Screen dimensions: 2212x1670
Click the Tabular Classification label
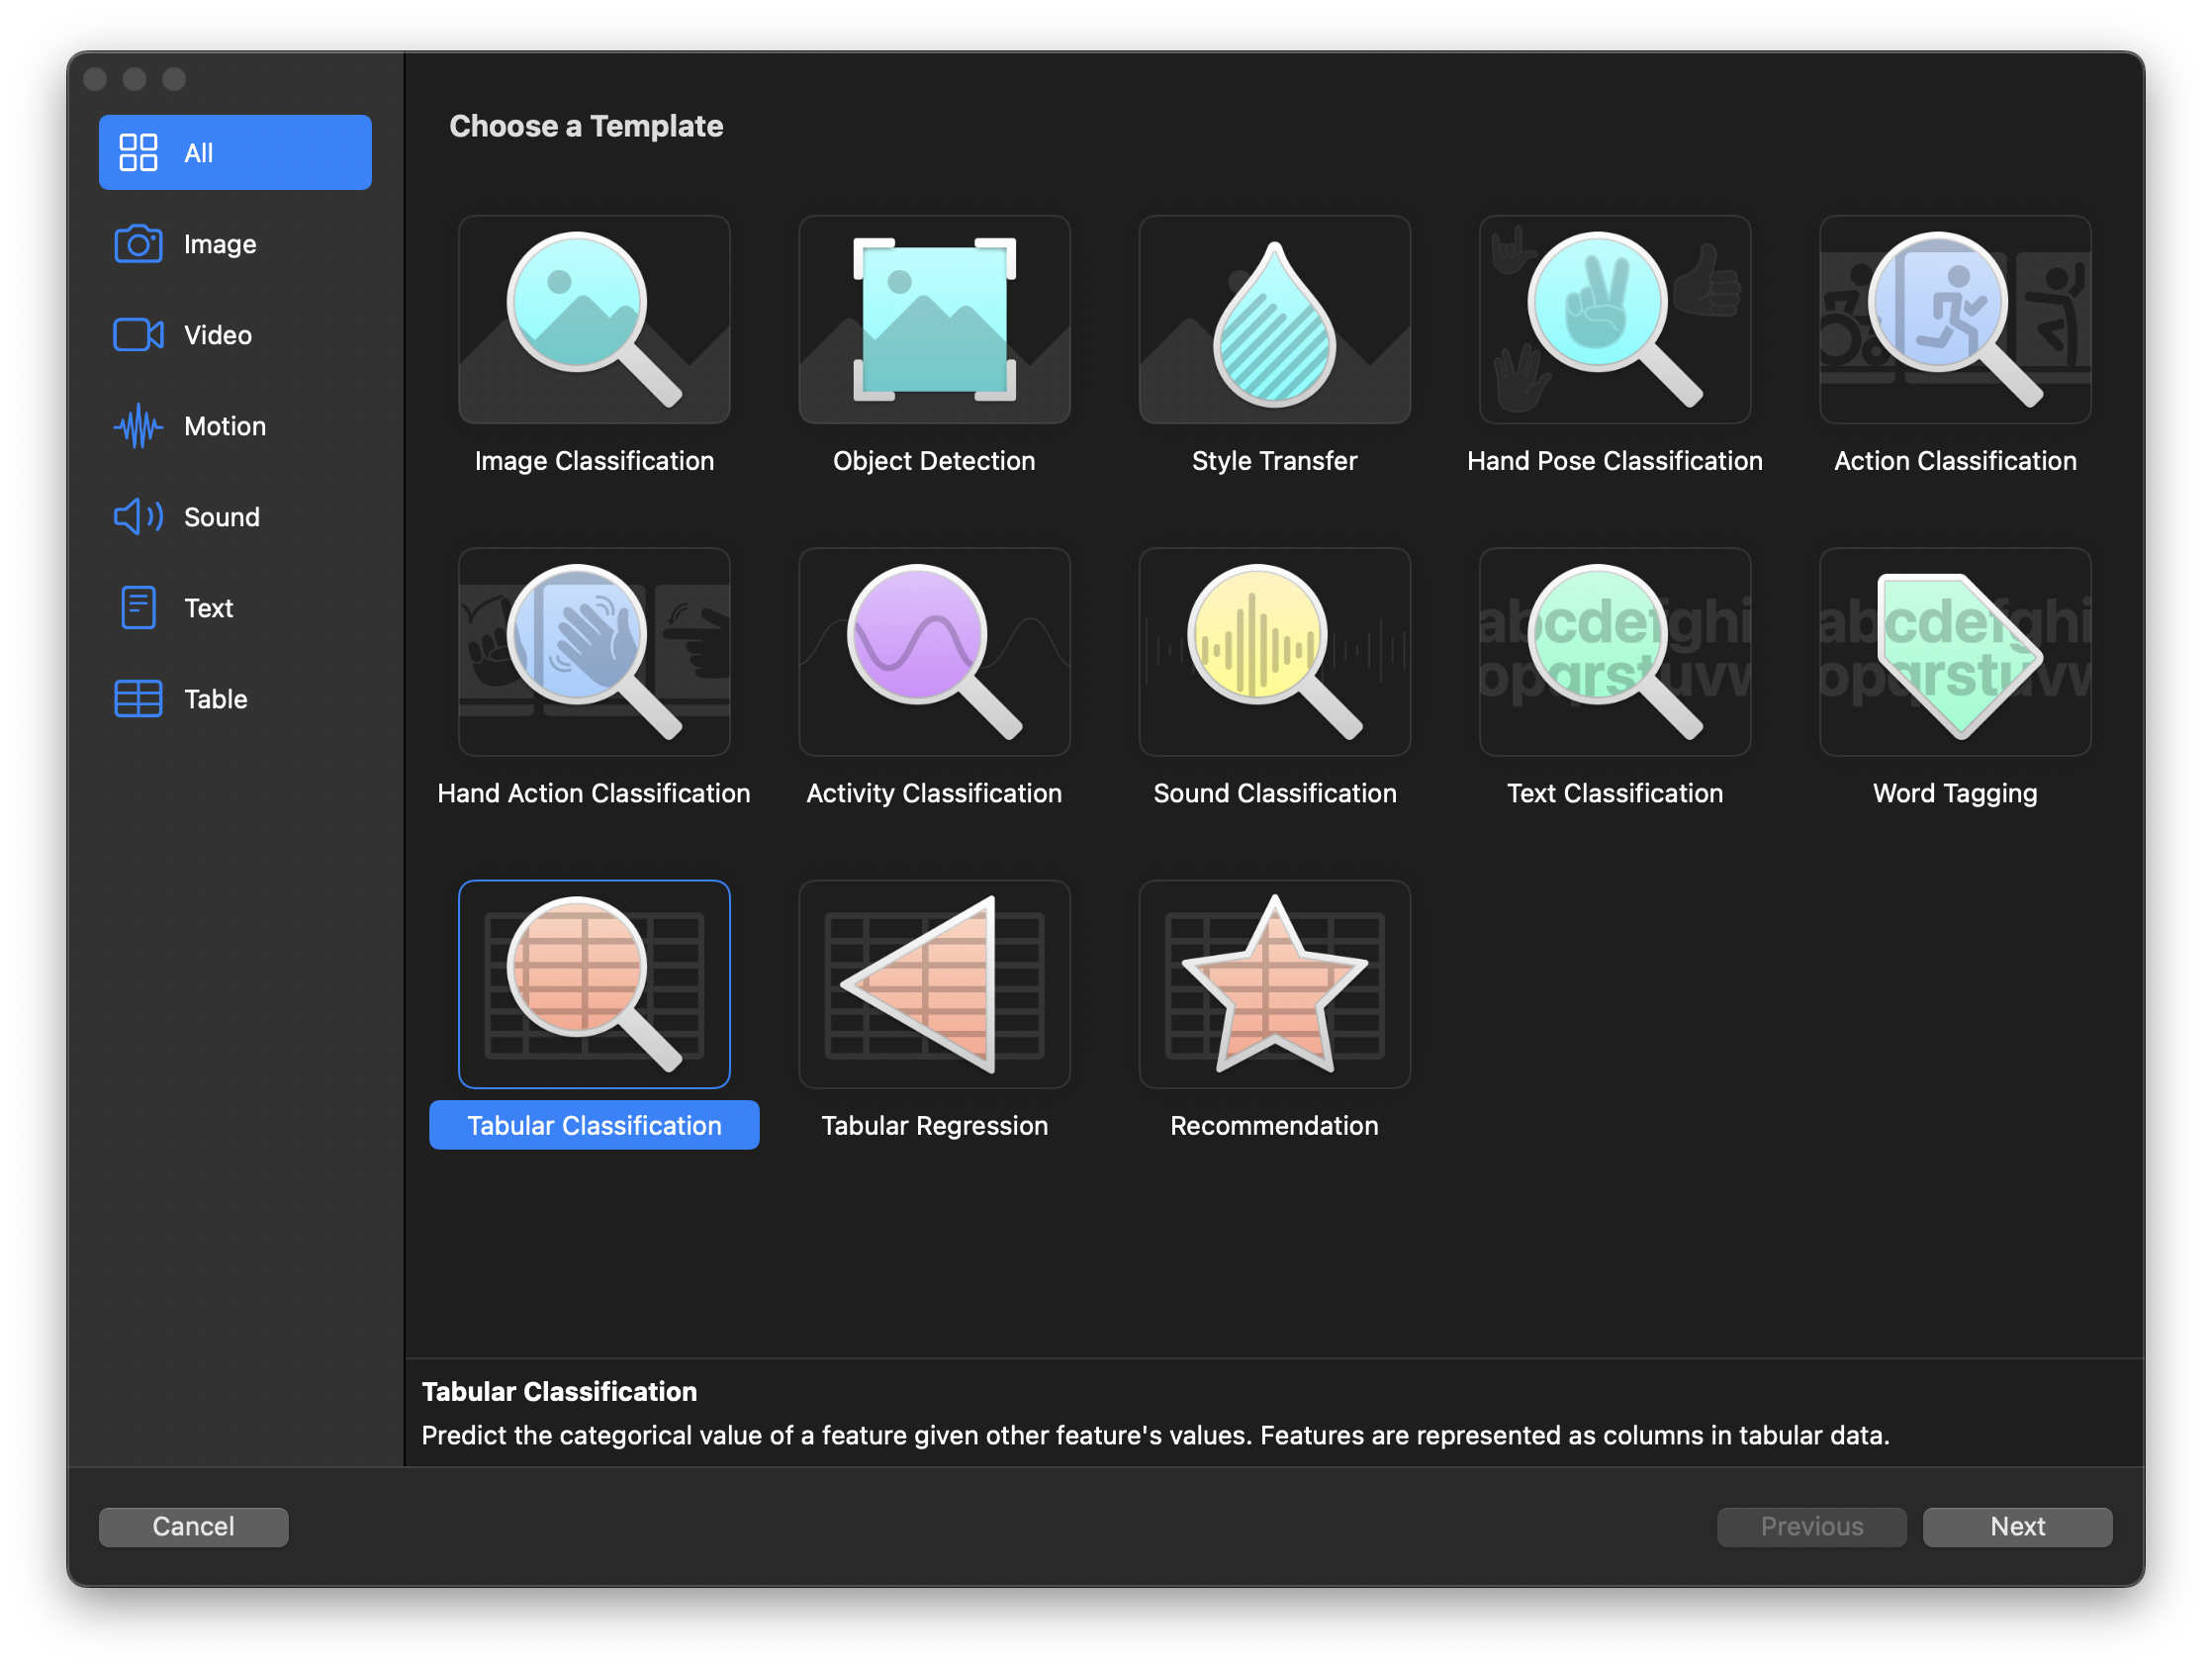point(594,1125)
